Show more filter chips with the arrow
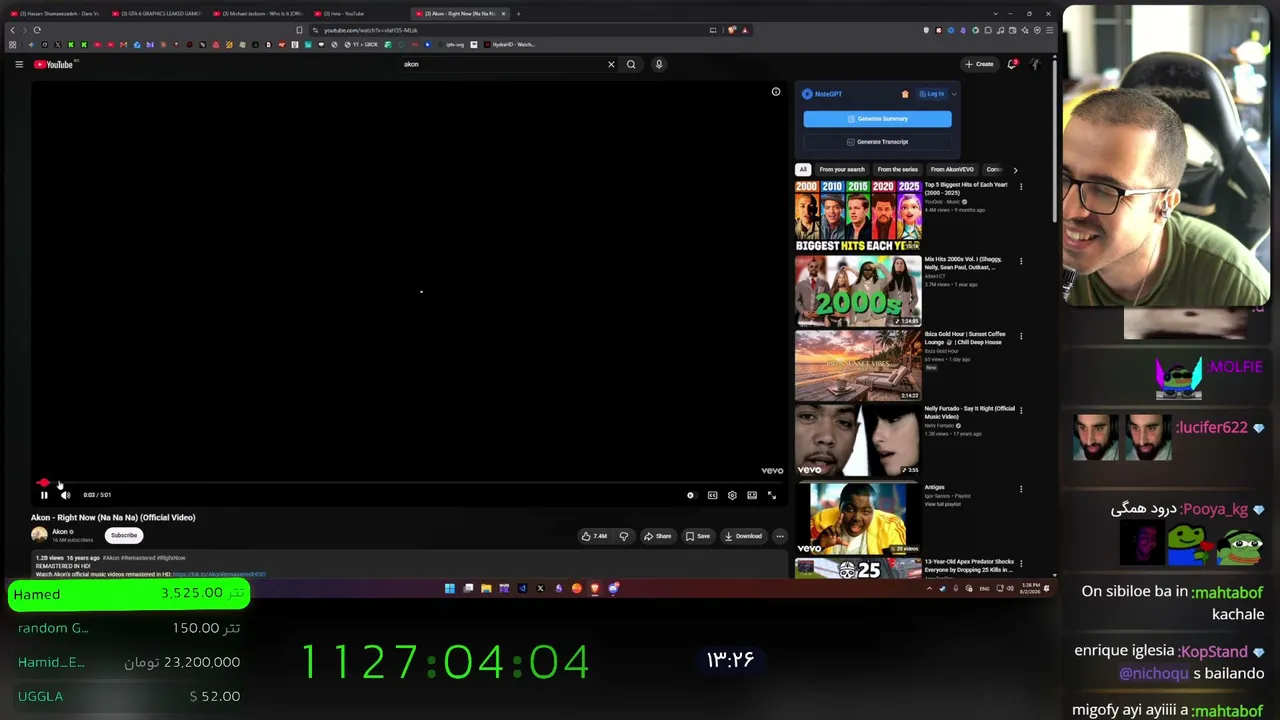 [1015, 170]
